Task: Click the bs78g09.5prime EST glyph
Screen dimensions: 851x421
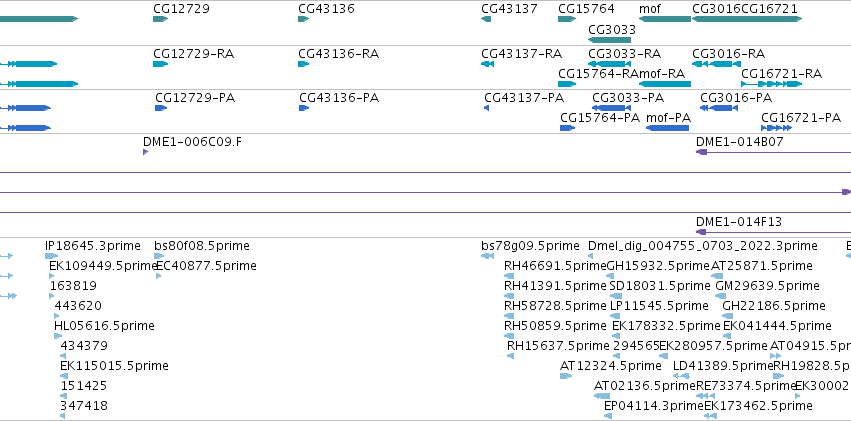Action: tap(487, 256)
